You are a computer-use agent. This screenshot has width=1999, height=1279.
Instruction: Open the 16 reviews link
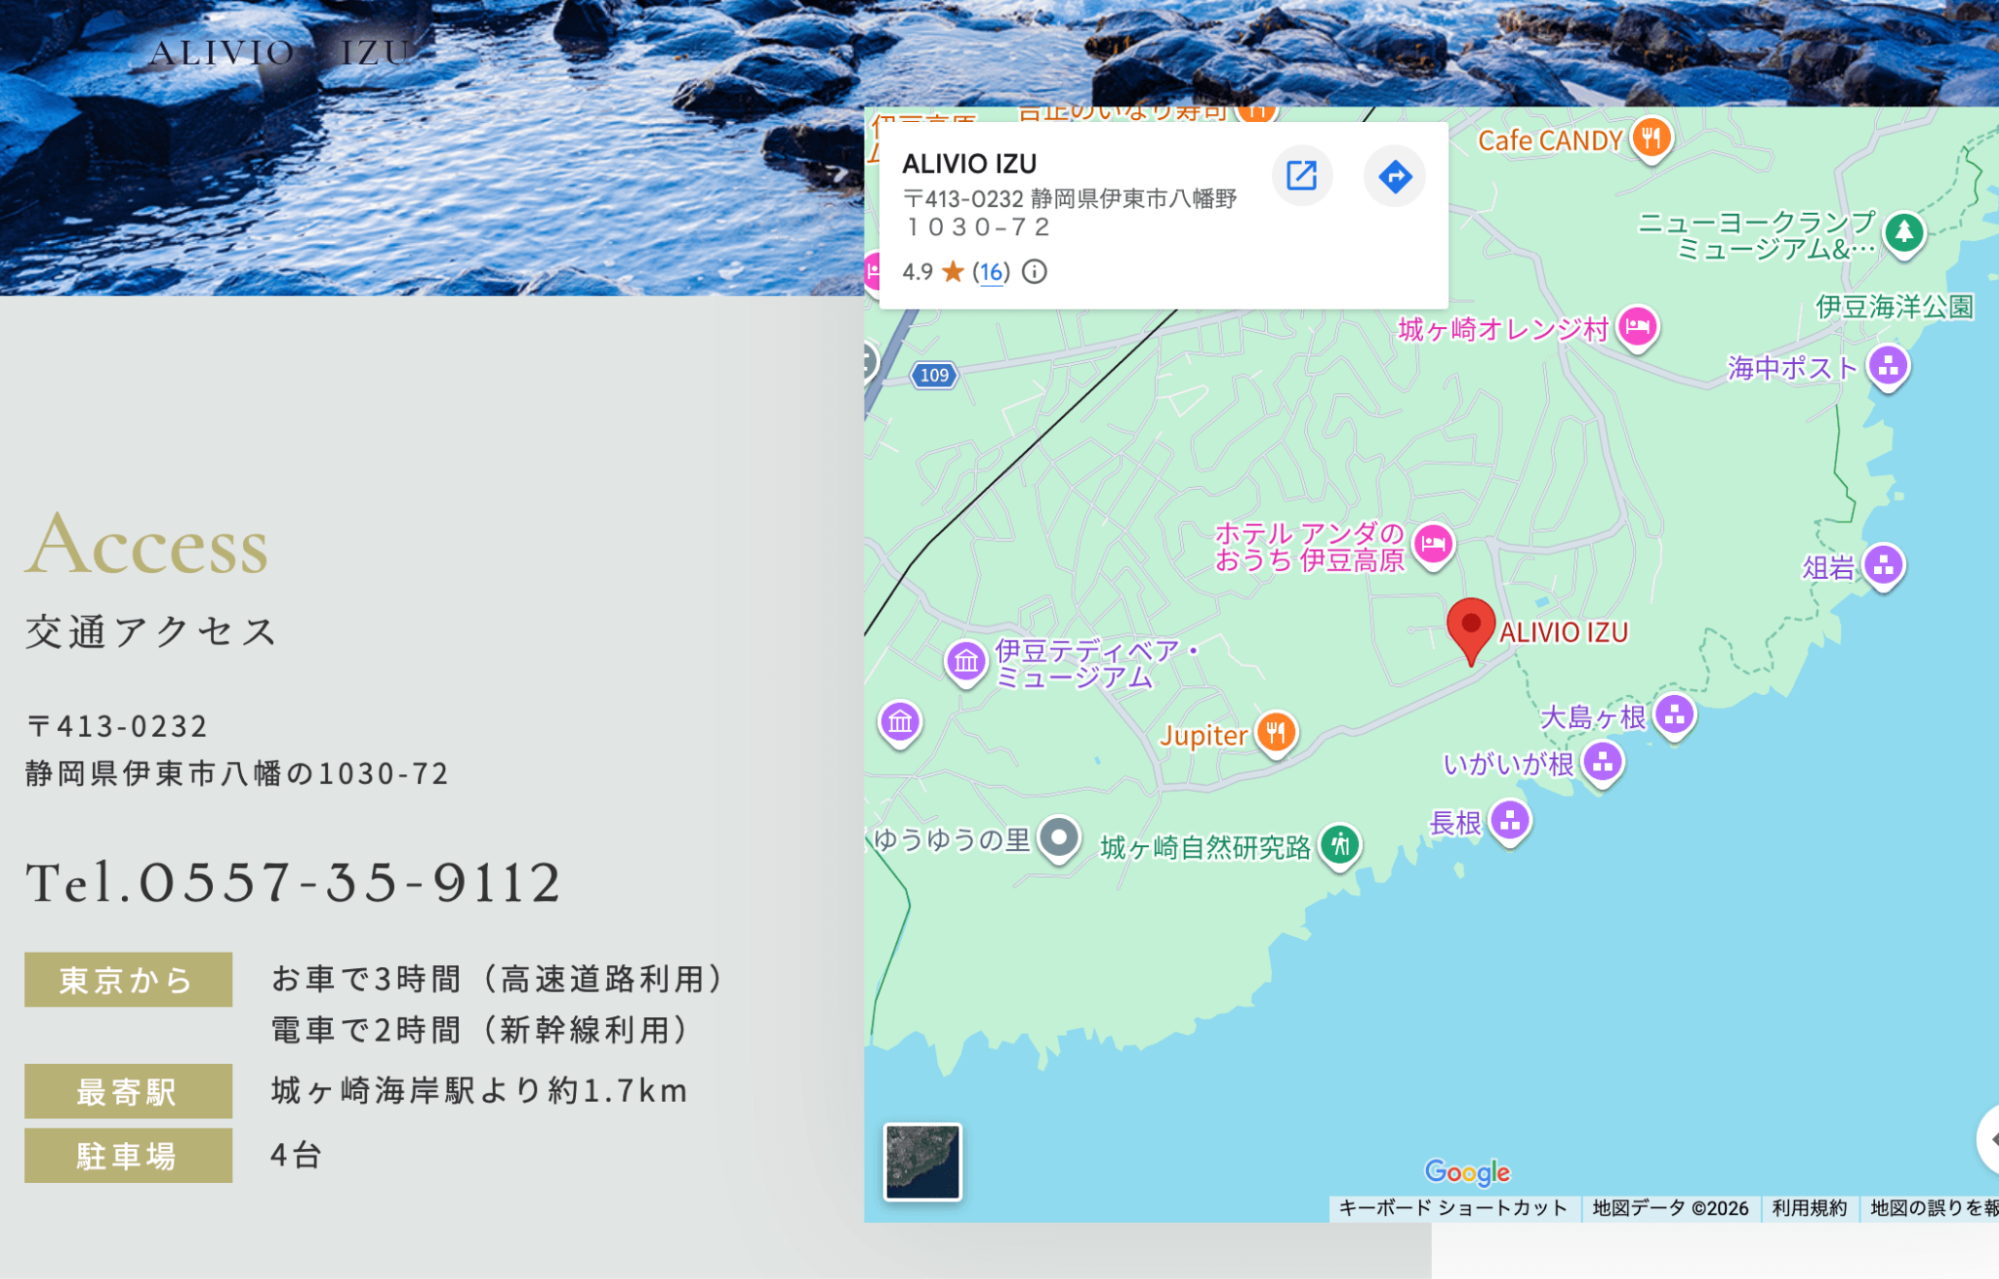(x=991, y=272)
